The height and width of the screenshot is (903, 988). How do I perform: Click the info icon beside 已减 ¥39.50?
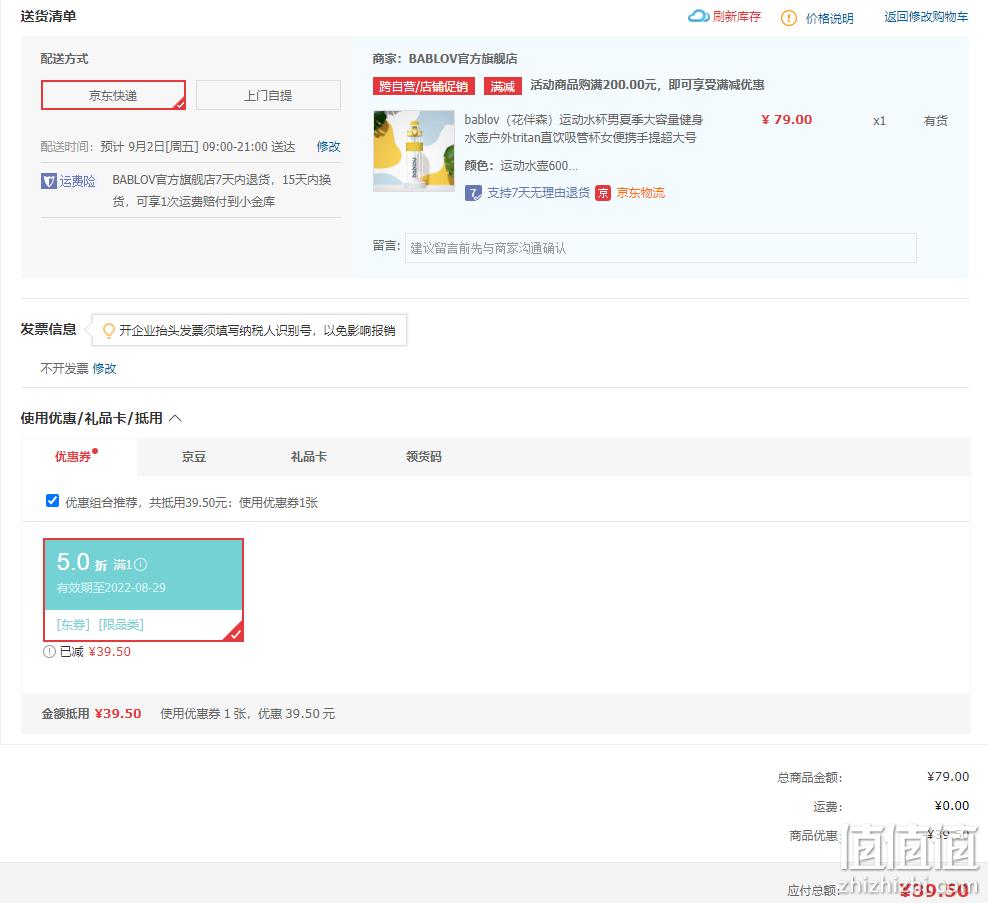click(49, 652)
